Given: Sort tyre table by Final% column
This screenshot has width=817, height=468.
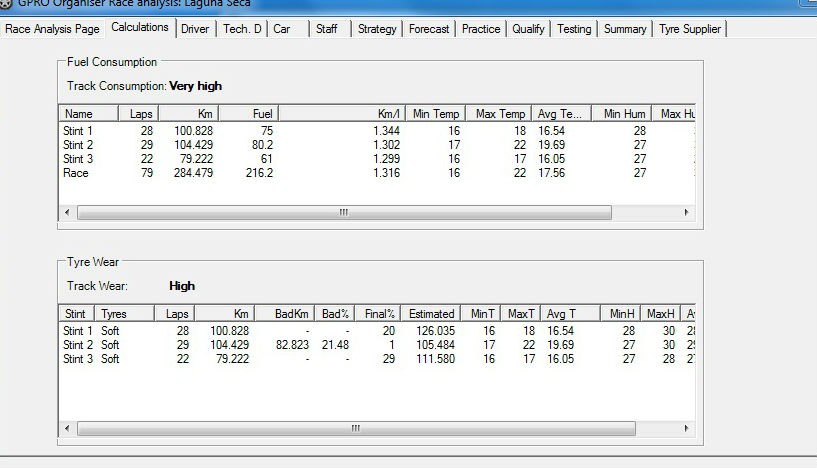Looking at the screenshot, I should click(378, 314).
